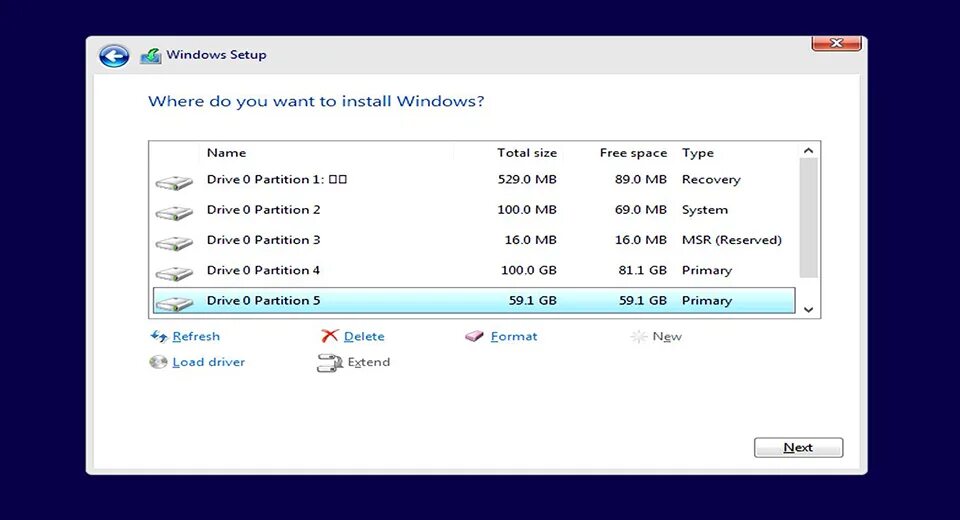Viewport: 960px width, 520px height.
Task: Click the greyed-out New option
Action: 667,336
